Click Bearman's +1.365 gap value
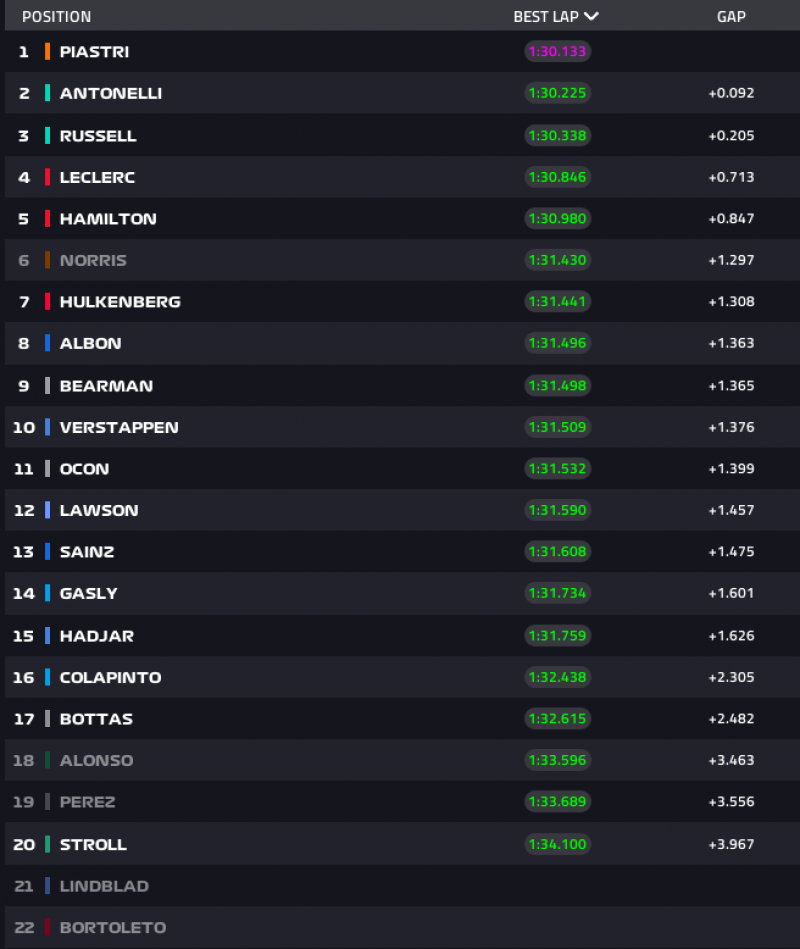 tap(731, 386)
